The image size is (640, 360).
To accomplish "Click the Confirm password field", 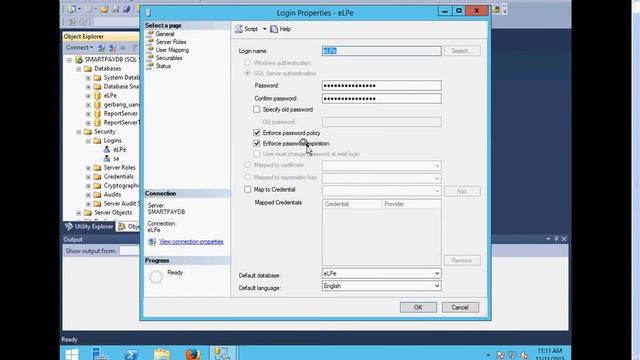I will (x=381, y=98).
